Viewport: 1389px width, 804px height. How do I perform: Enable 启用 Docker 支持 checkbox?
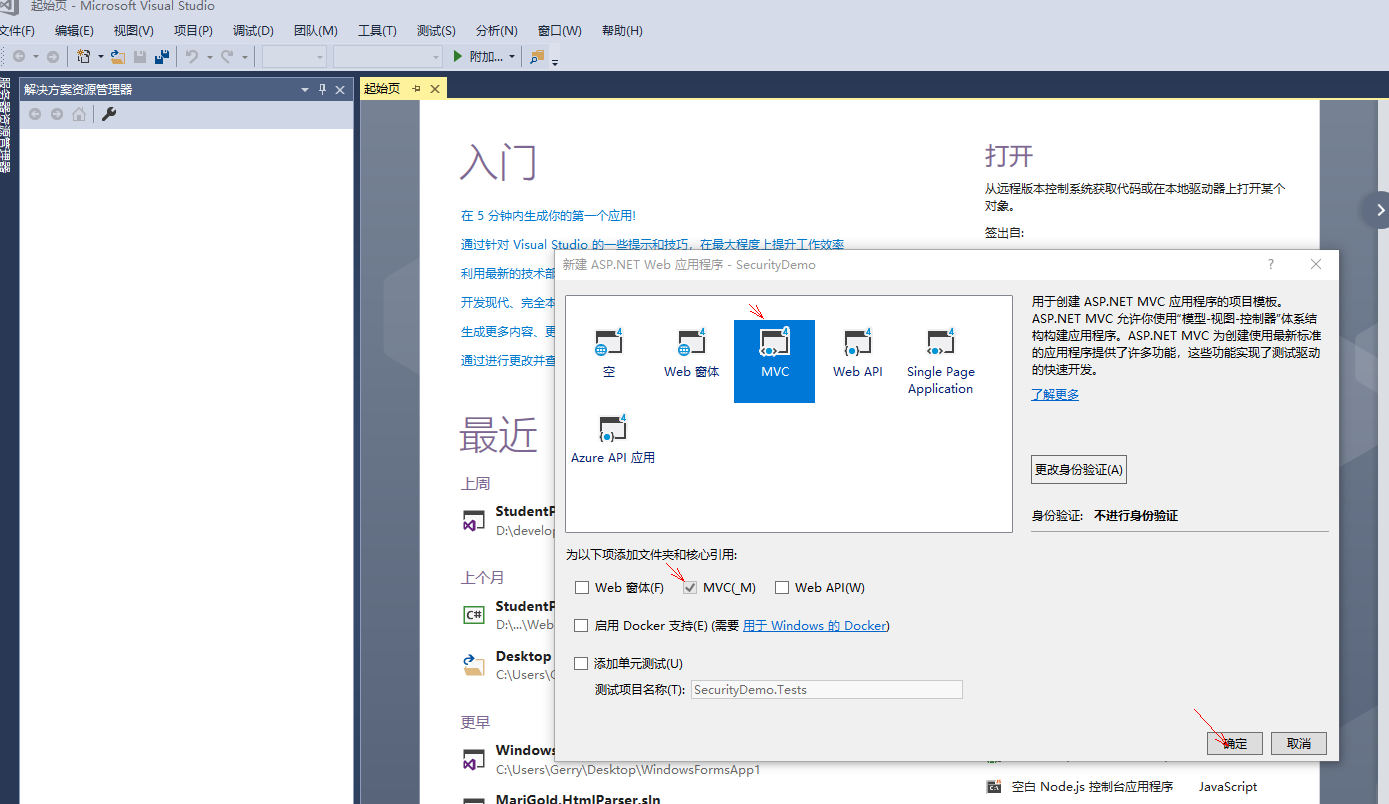pyautogui.click(x=581, y=625)
